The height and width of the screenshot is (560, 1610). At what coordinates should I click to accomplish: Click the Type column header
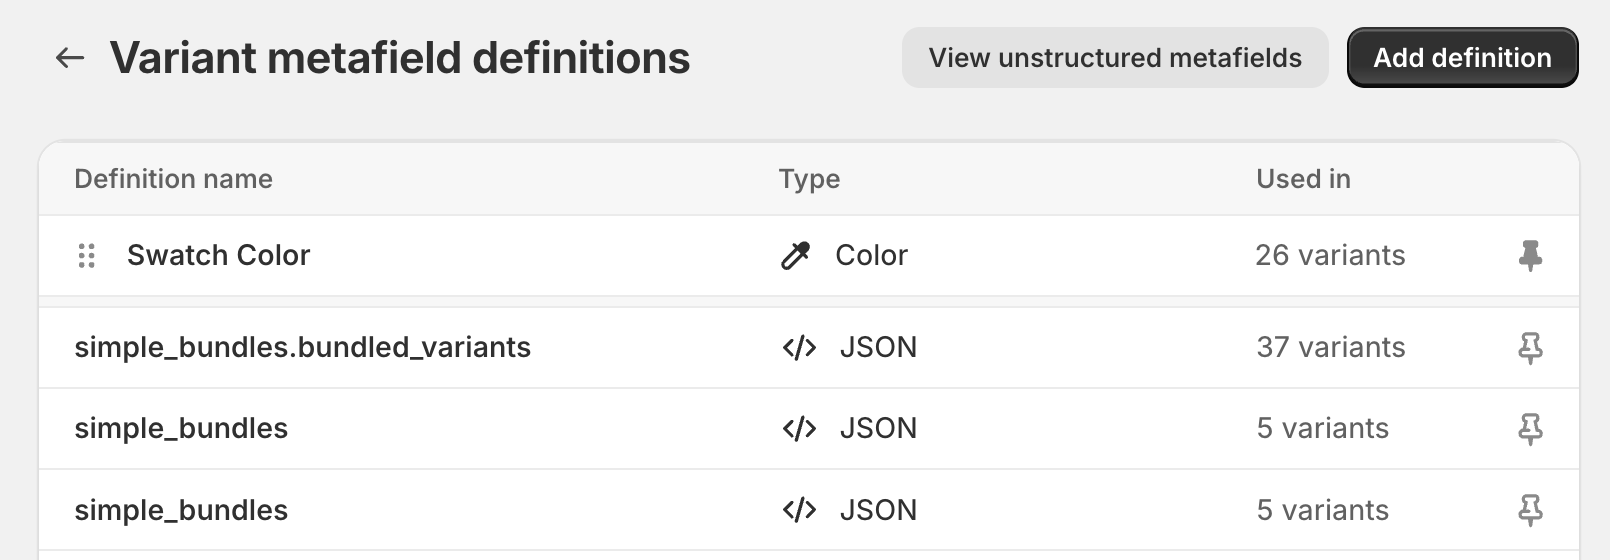click(809, 179)
